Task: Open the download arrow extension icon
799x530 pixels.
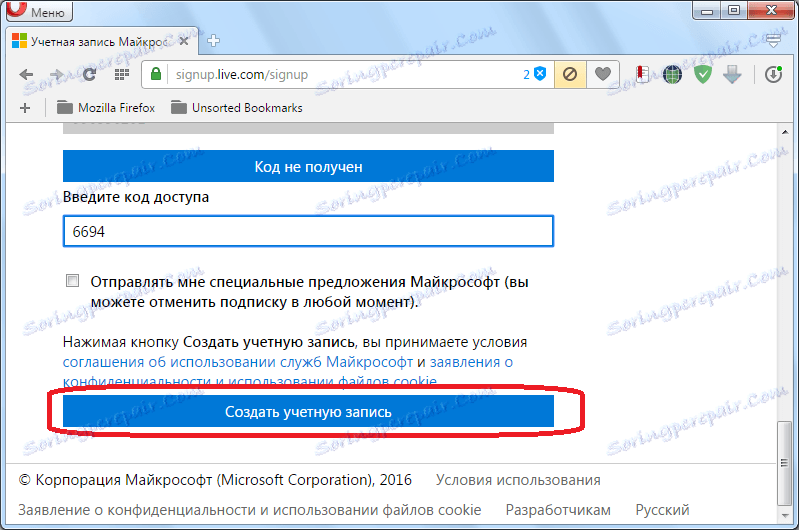Action: coord(732,75)
